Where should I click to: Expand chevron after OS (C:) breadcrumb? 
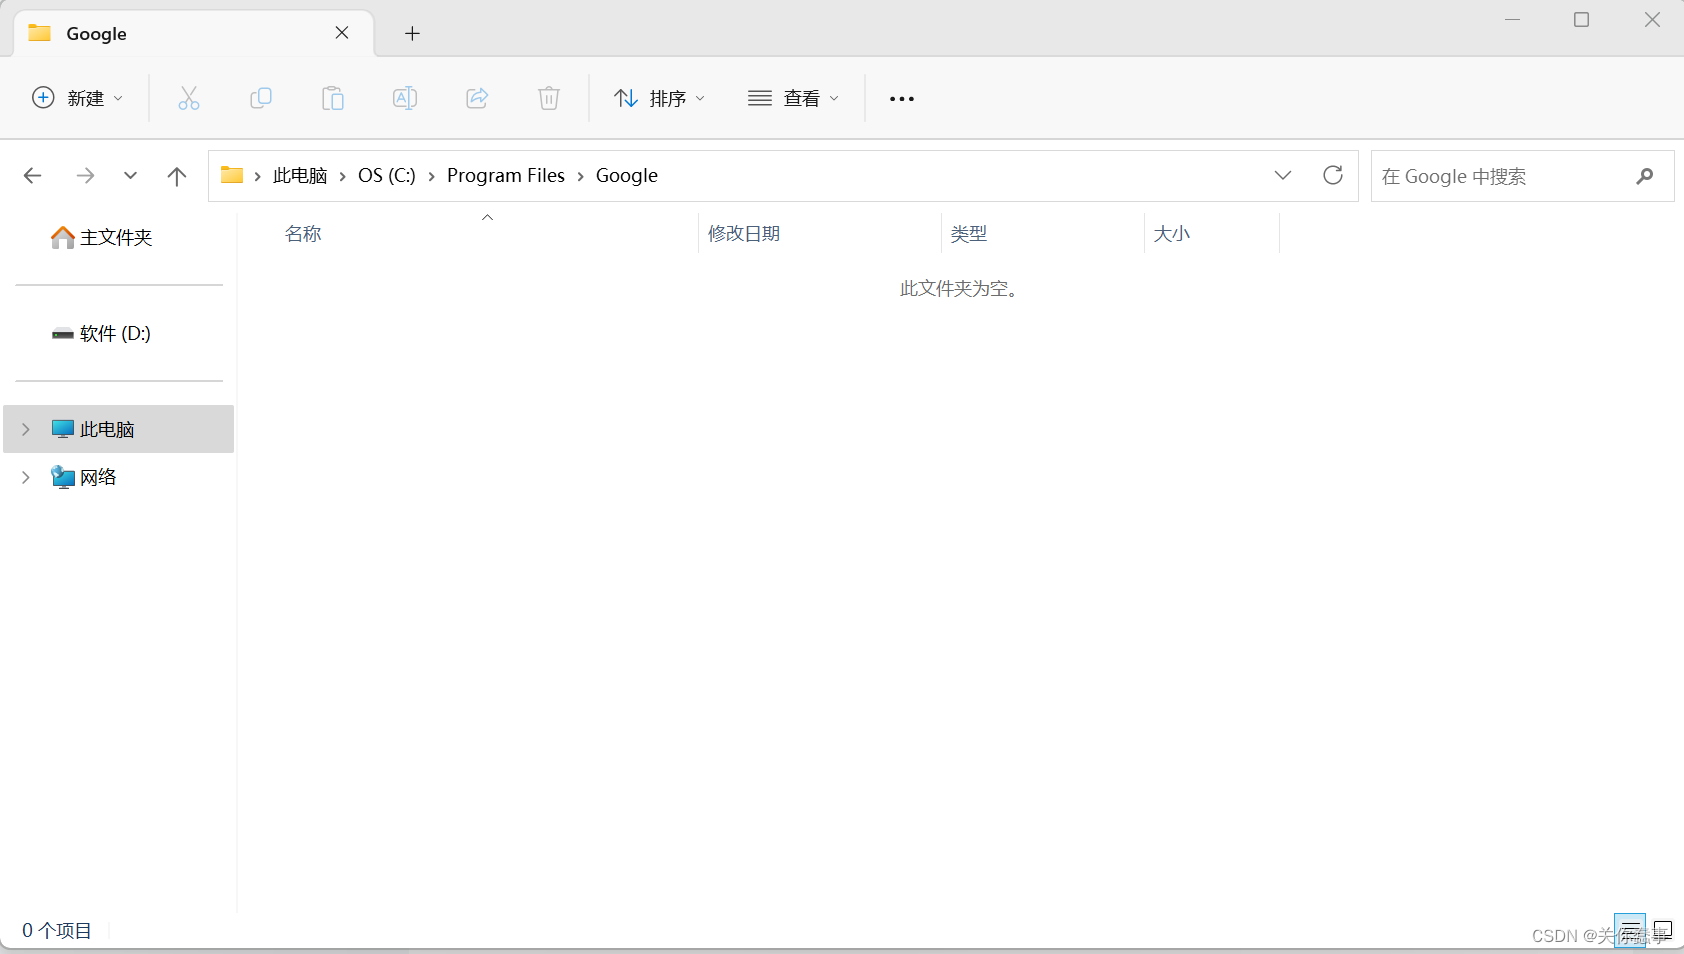431,177
